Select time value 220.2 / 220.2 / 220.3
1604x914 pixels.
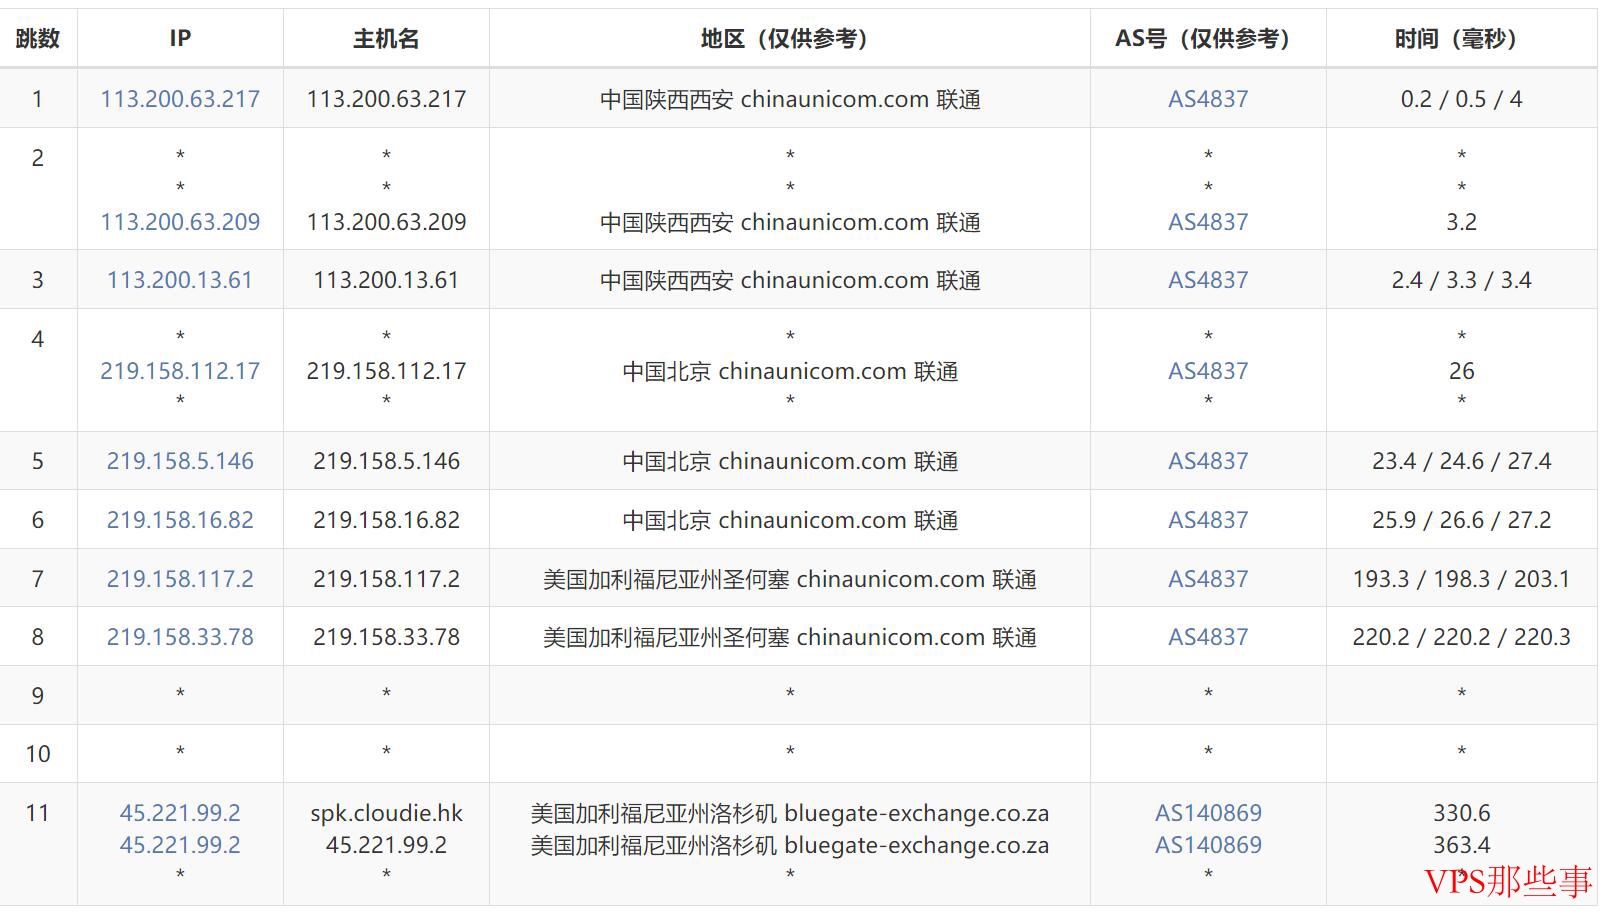tap(1461, 637)
